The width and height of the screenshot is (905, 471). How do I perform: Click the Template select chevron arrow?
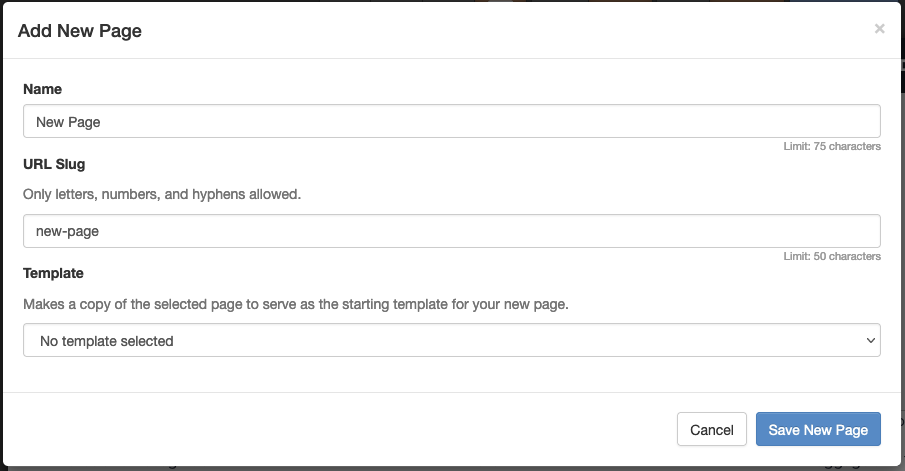pyautogui.click(x=868, y=341)
